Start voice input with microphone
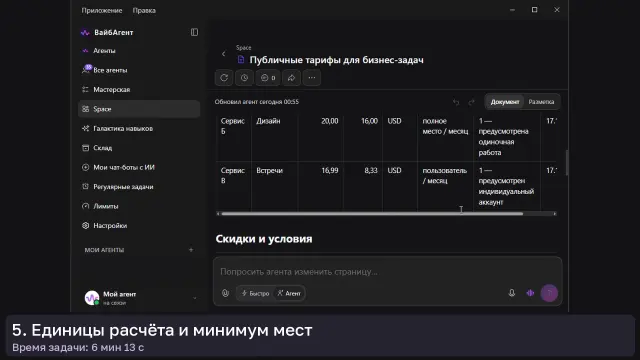The width and height of the screenshot is (640, 360). coord(511,293)
